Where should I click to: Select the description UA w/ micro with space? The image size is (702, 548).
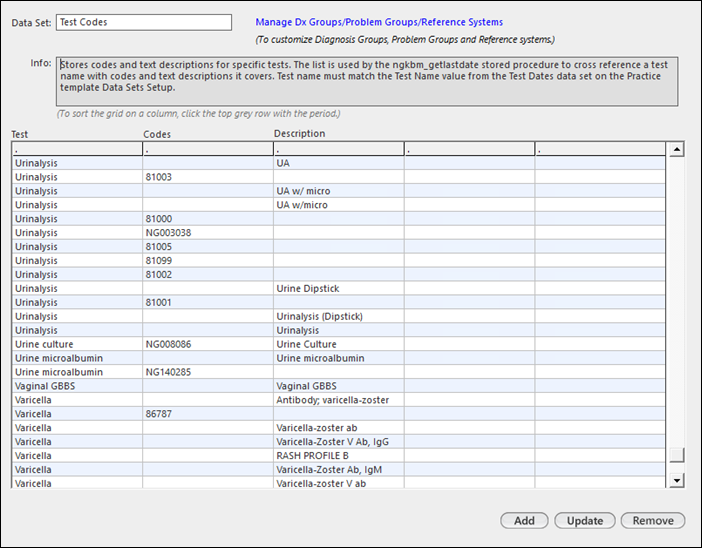click(x=338, y=191)
